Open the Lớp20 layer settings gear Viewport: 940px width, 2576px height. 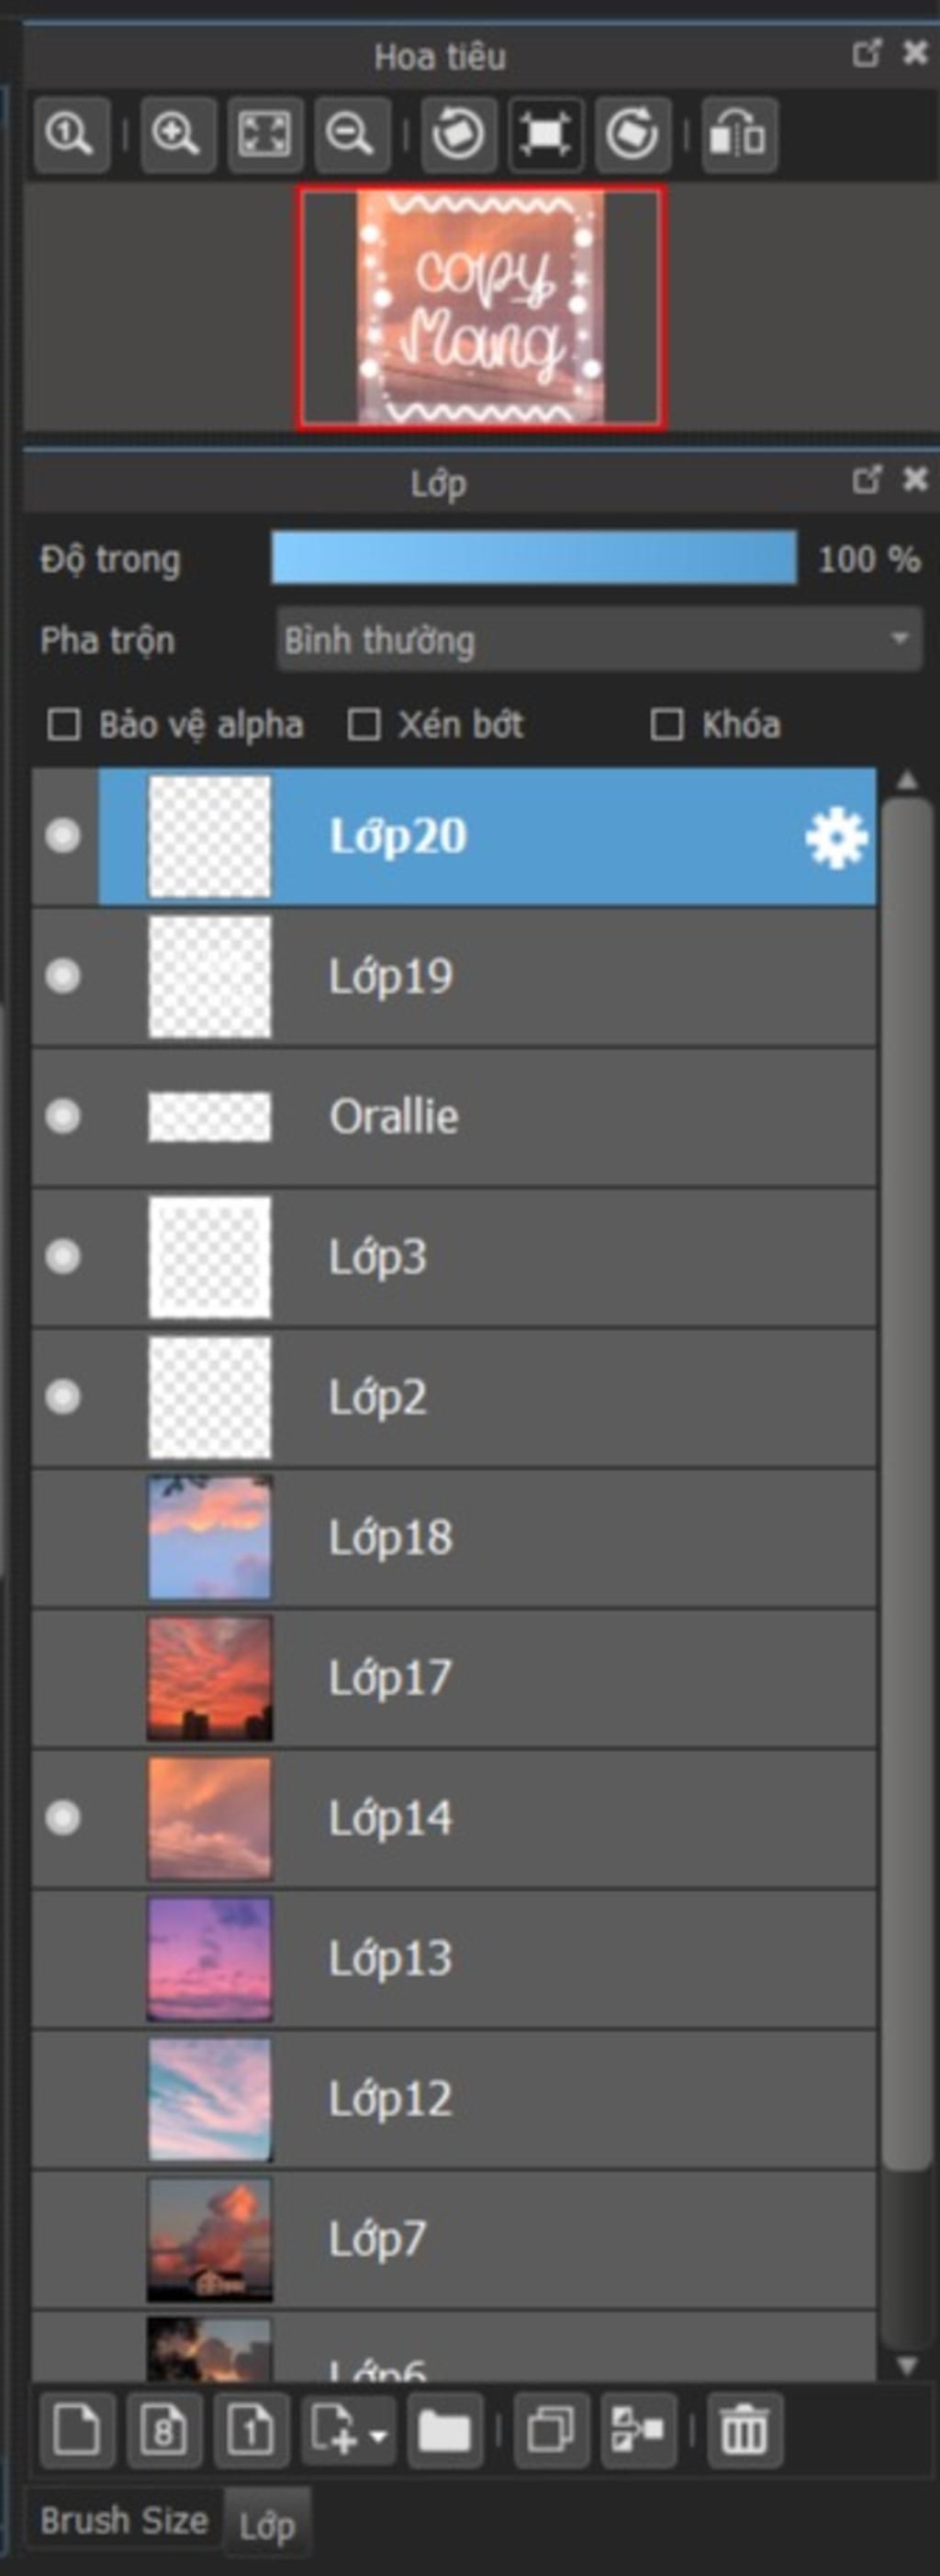coord(837,837)
